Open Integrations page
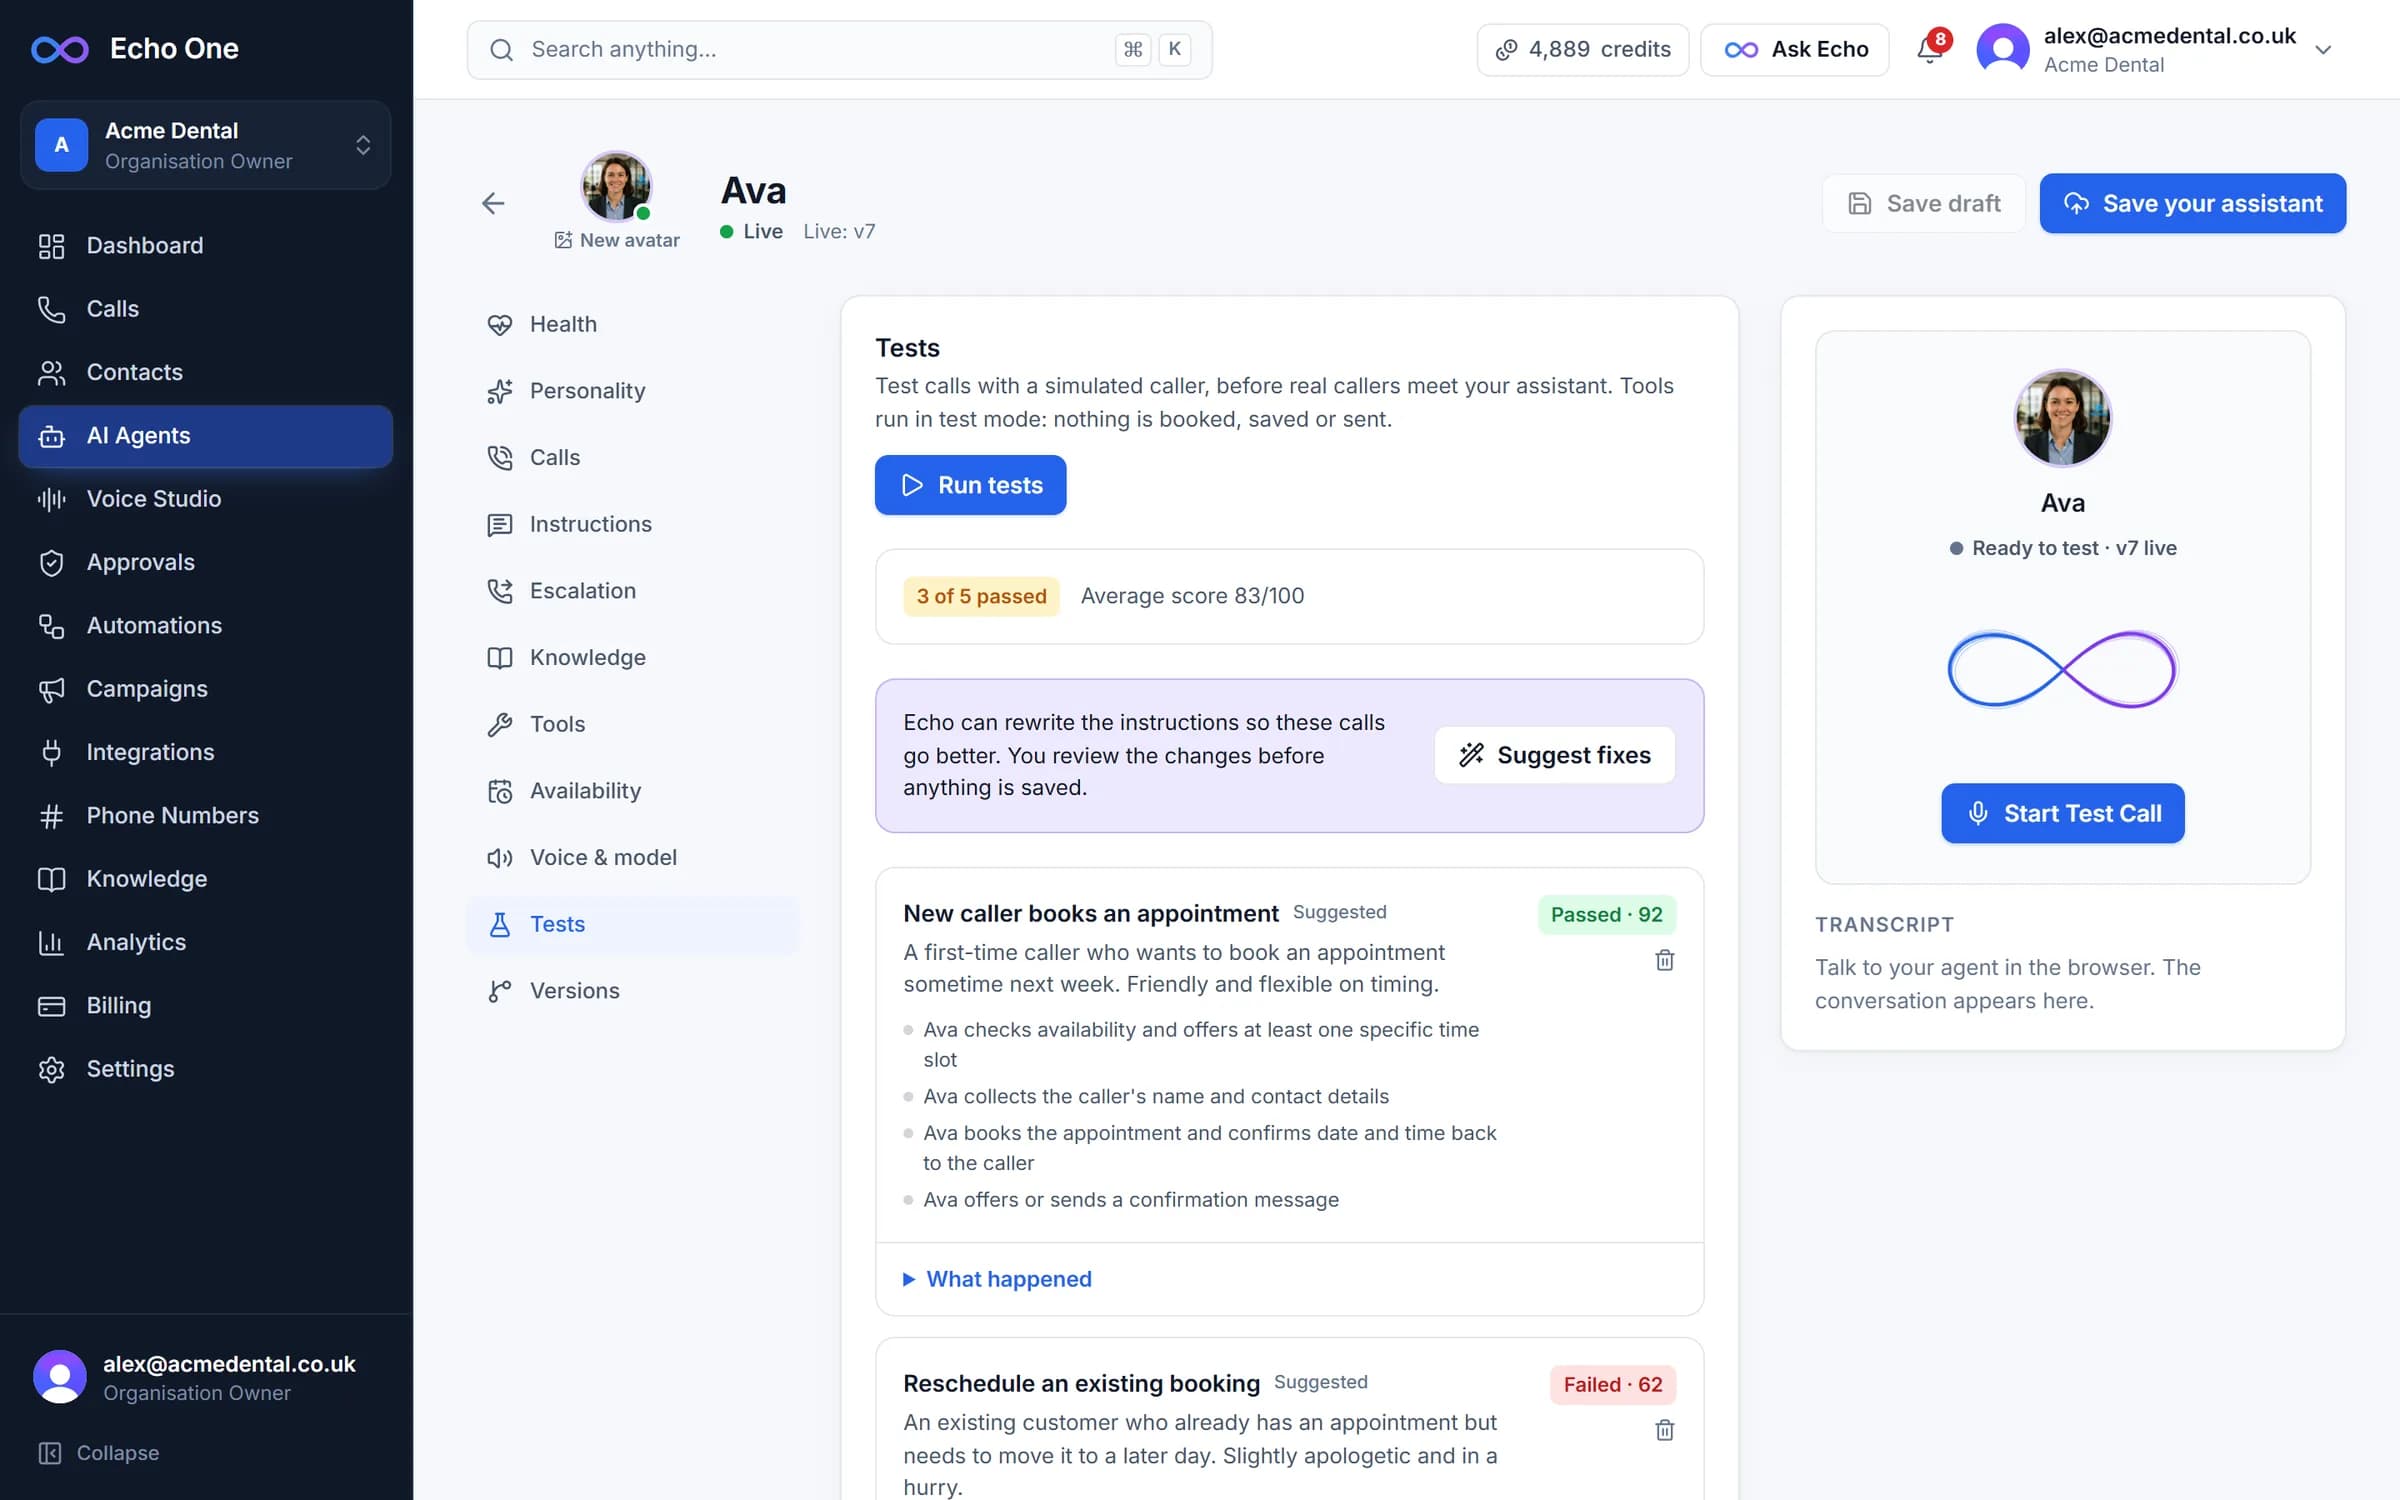 [205, 752]
